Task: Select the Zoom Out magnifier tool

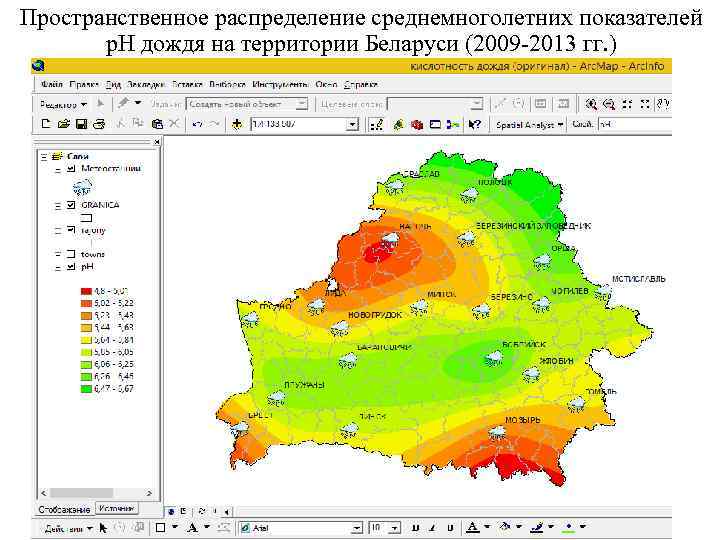Action: pyautogui.click(x=609, y=104)
